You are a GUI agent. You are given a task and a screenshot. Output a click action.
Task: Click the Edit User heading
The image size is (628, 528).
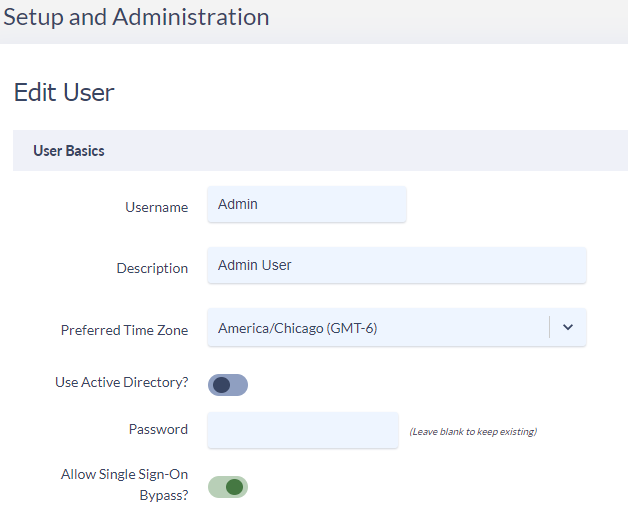(64, 93)
